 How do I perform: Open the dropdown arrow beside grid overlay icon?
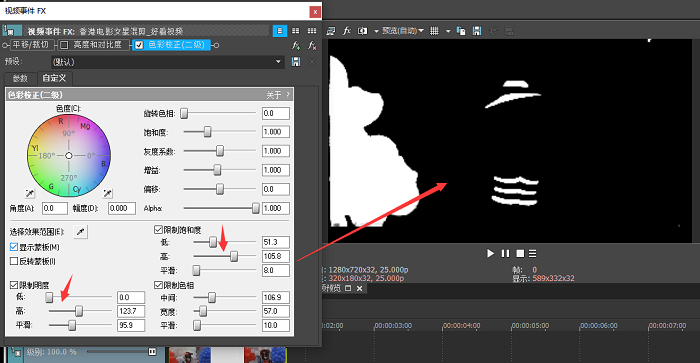[448, 31]
